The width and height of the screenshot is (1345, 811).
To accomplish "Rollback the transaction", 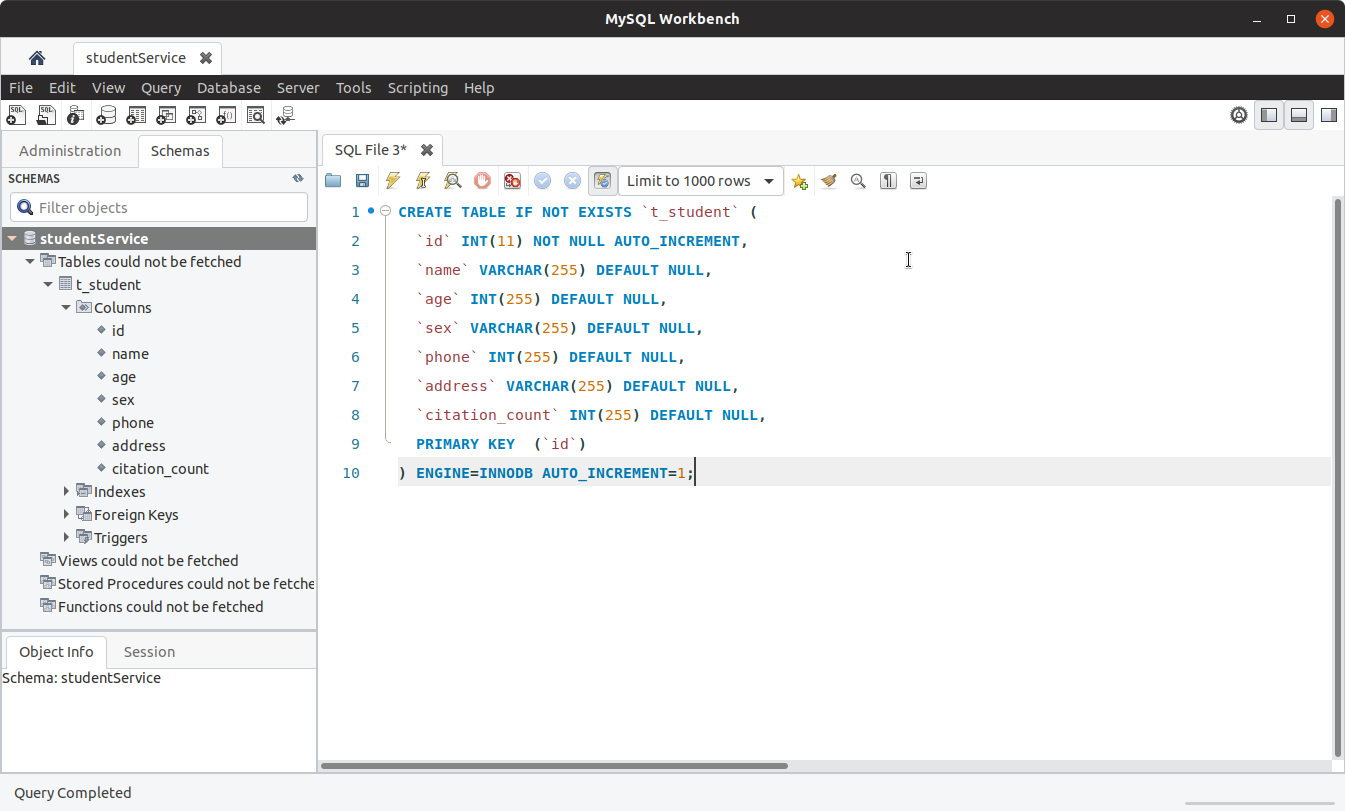I will coord(572,181).
